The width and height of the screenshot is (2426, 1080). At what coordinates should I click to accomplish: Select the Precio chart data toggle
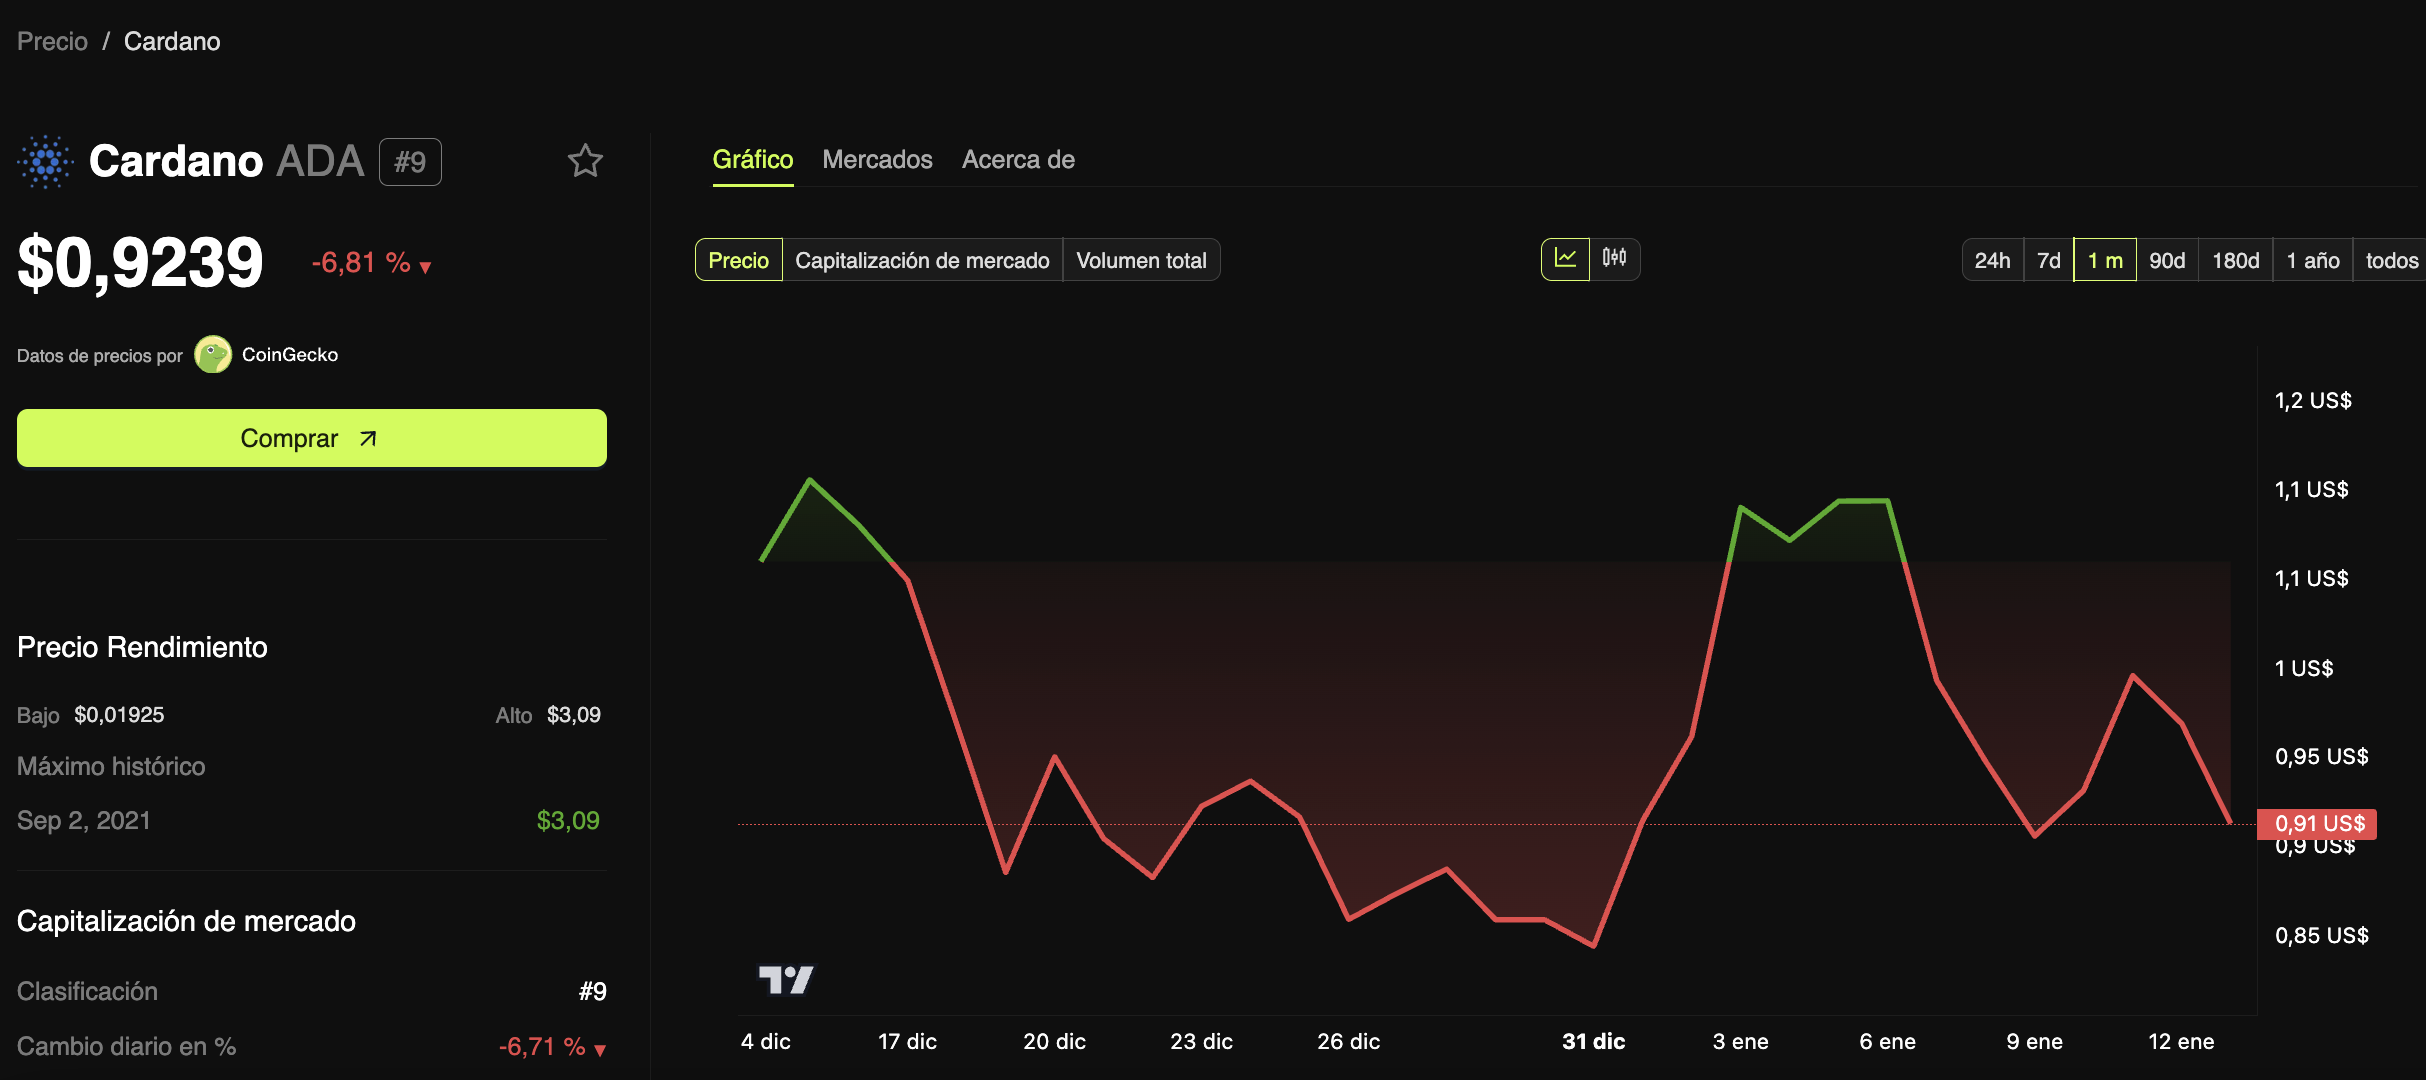coord(738,260)
